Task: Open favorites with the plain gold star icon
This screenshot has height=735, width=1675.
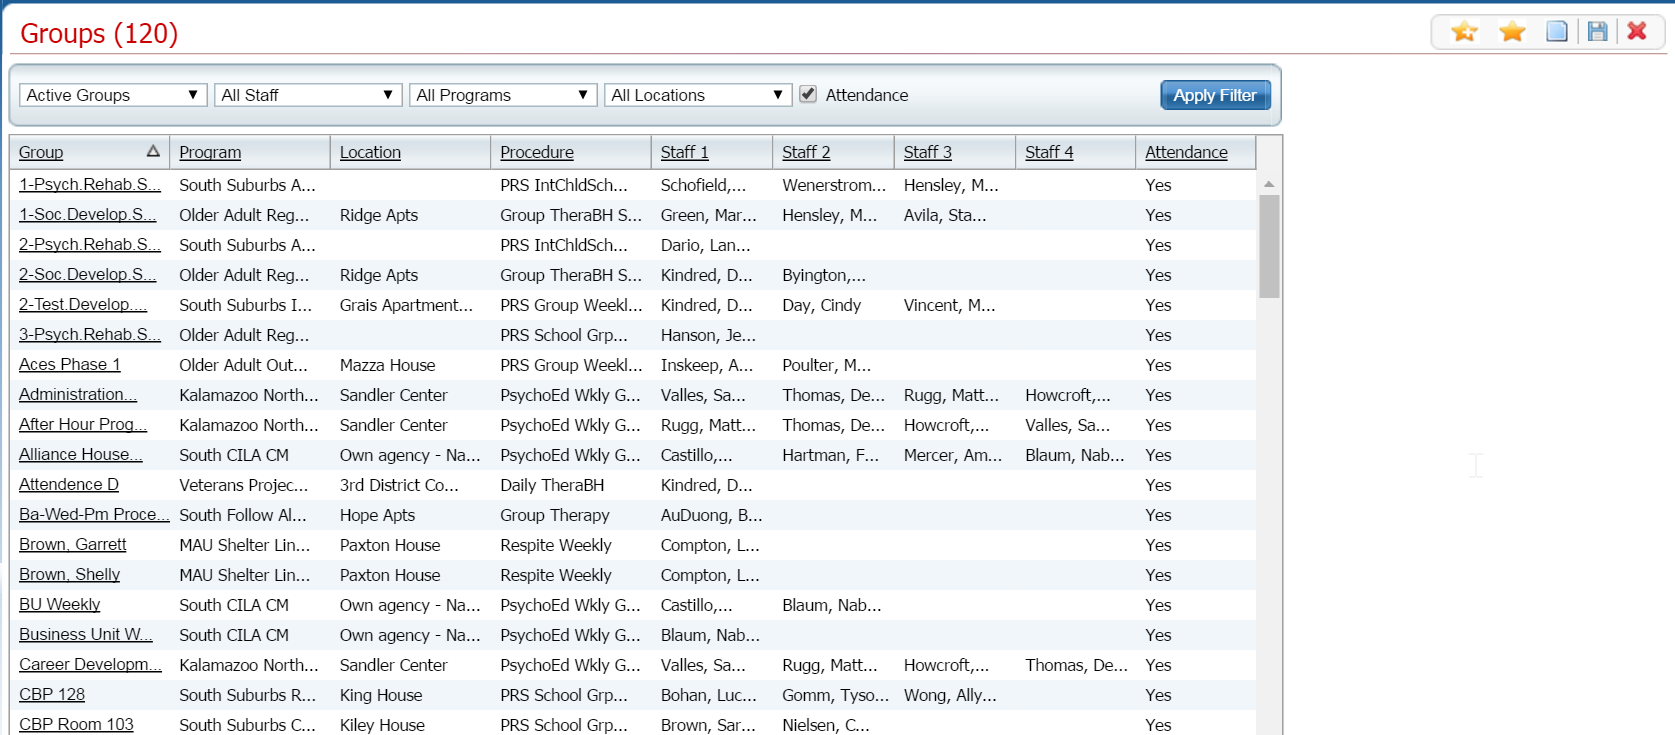Action: coord(1512,32)
